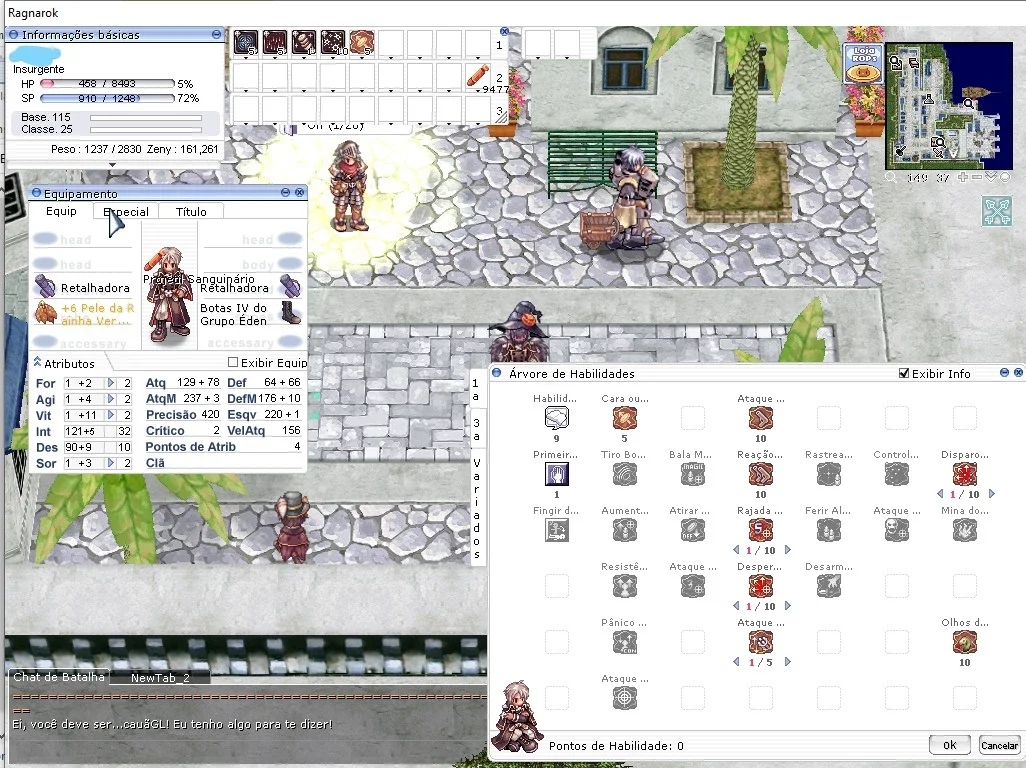Select the Tiro Bo... skill icon
Viewport: 1026px width, 768px height.
(625, 474)
